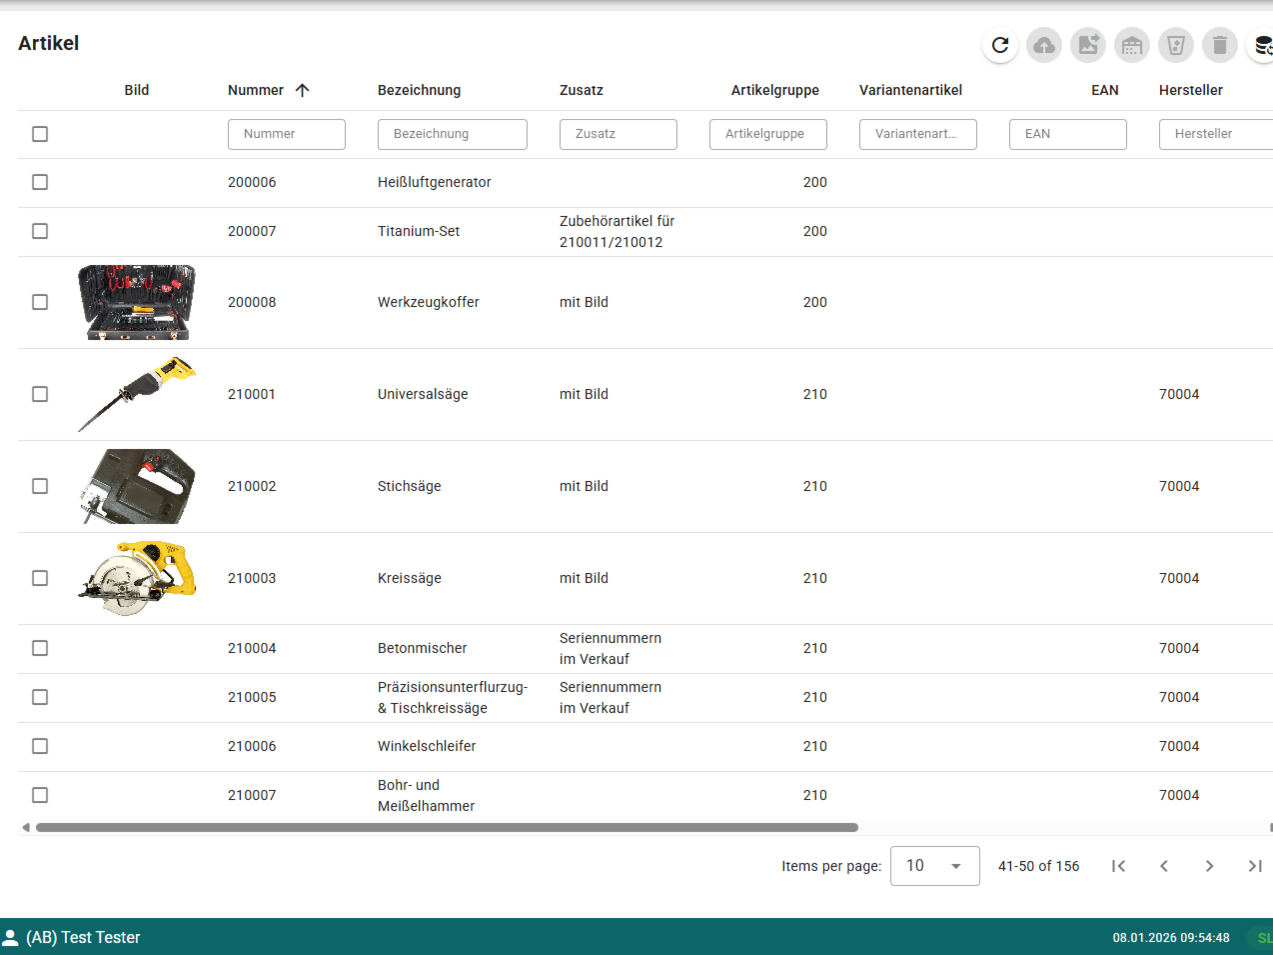Select the Bezeichnung column header
The width and height of the screenshot is (1273, 955).
click(419, 90)
